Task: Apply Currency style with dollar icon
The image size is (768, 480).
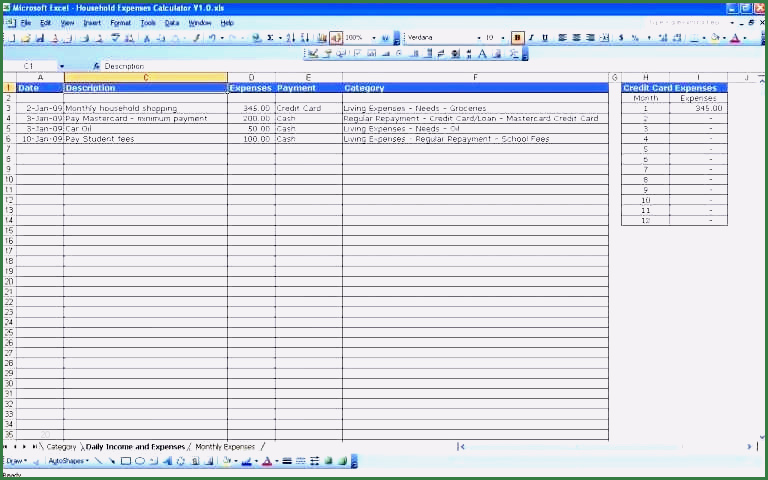Action: 621,38
